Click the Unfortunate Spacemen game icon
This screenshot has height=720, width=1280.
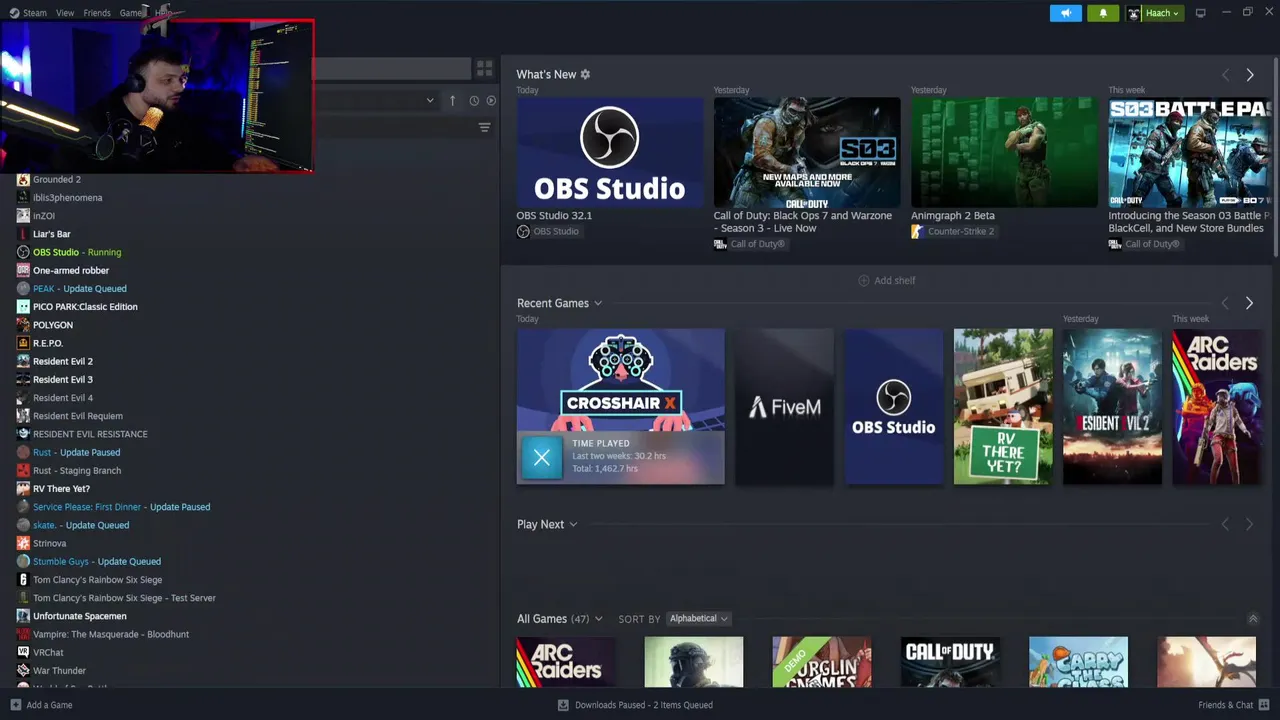(x=23, y=617)
